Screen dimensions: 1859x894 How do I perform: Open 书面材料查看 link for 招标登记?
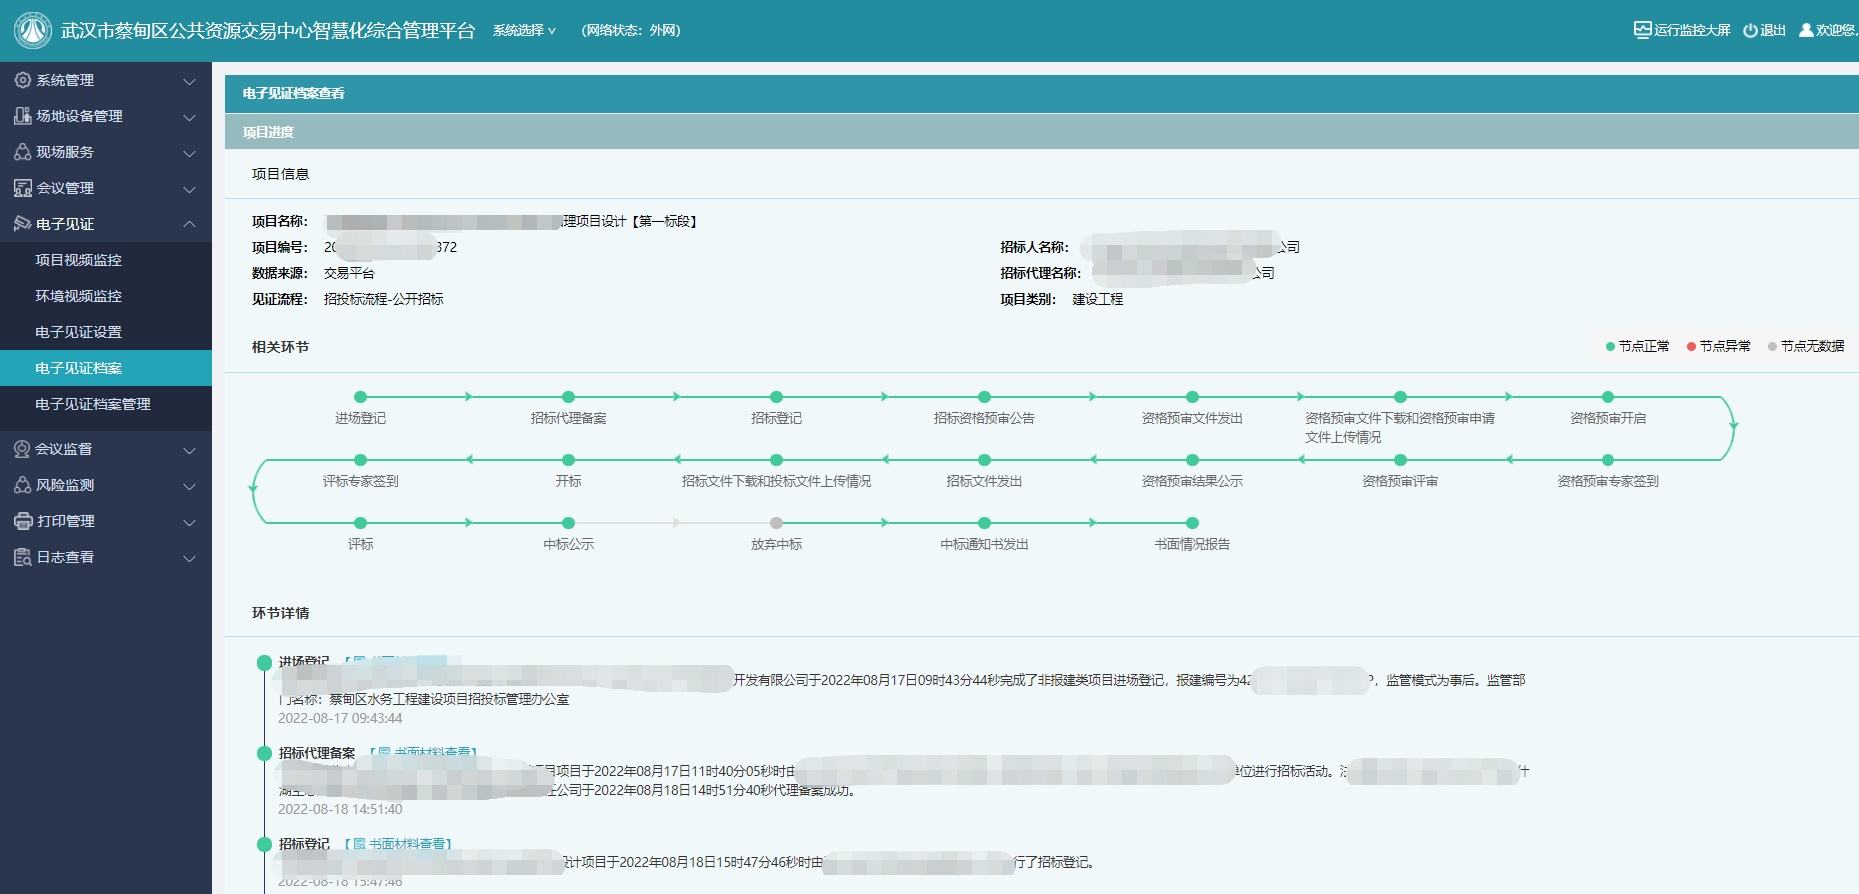coord(407,844)
